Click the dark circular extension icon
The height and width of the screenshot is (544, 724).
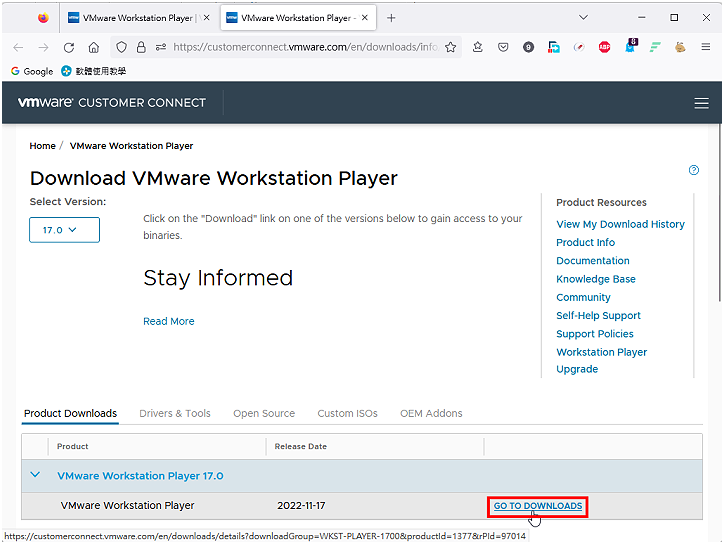(x=528, y=47)
